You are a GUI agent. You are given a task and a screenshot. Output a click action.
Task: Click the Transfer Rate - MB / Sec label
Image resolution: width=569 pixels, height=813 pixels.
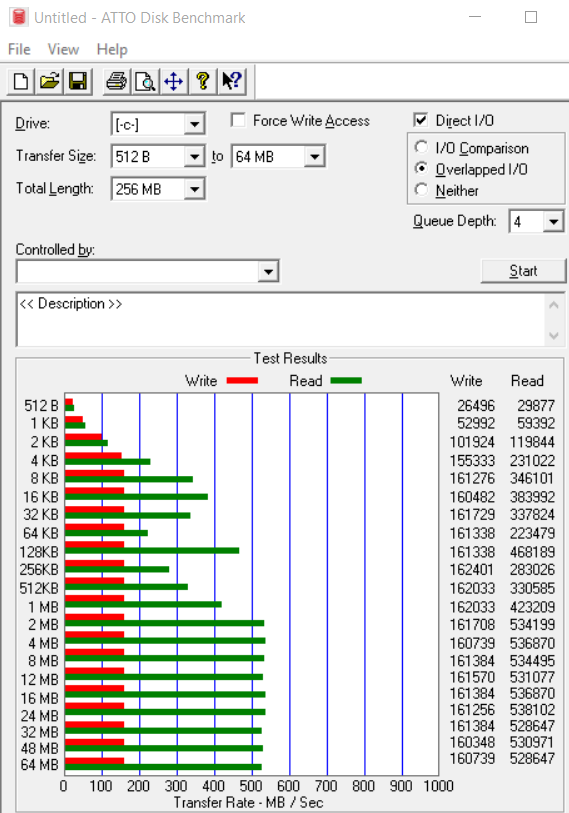pos(248,802)
